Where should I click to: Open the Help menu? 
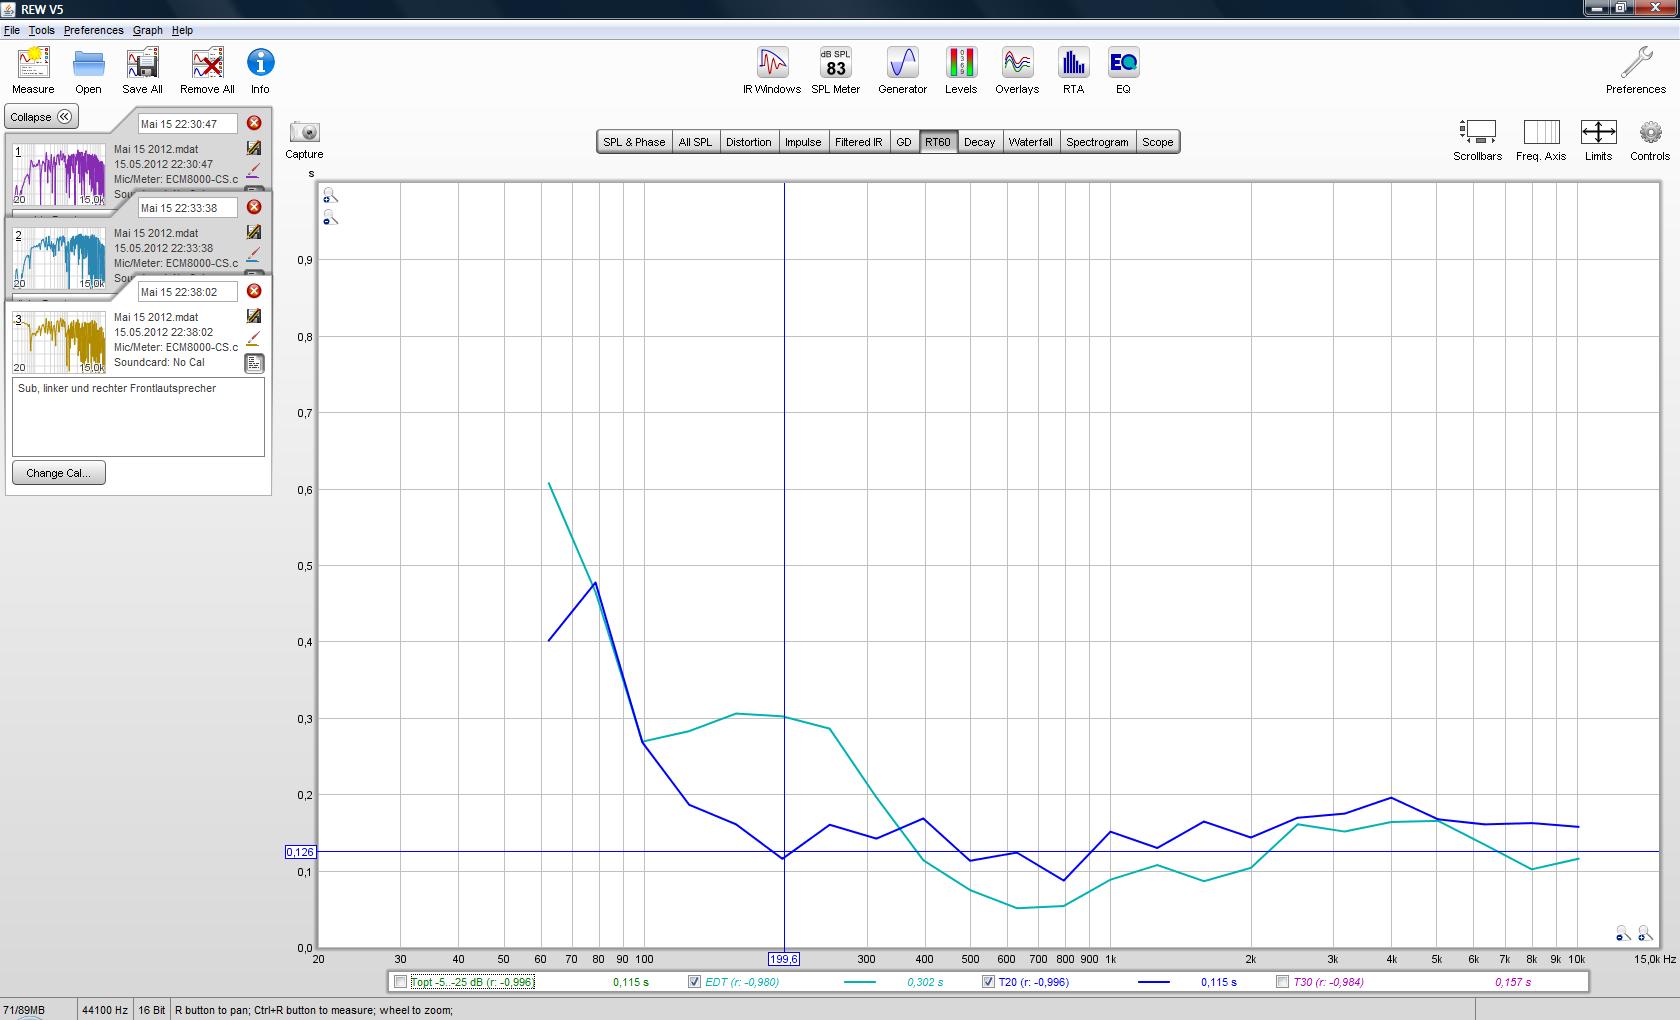[x=182, y=30]
